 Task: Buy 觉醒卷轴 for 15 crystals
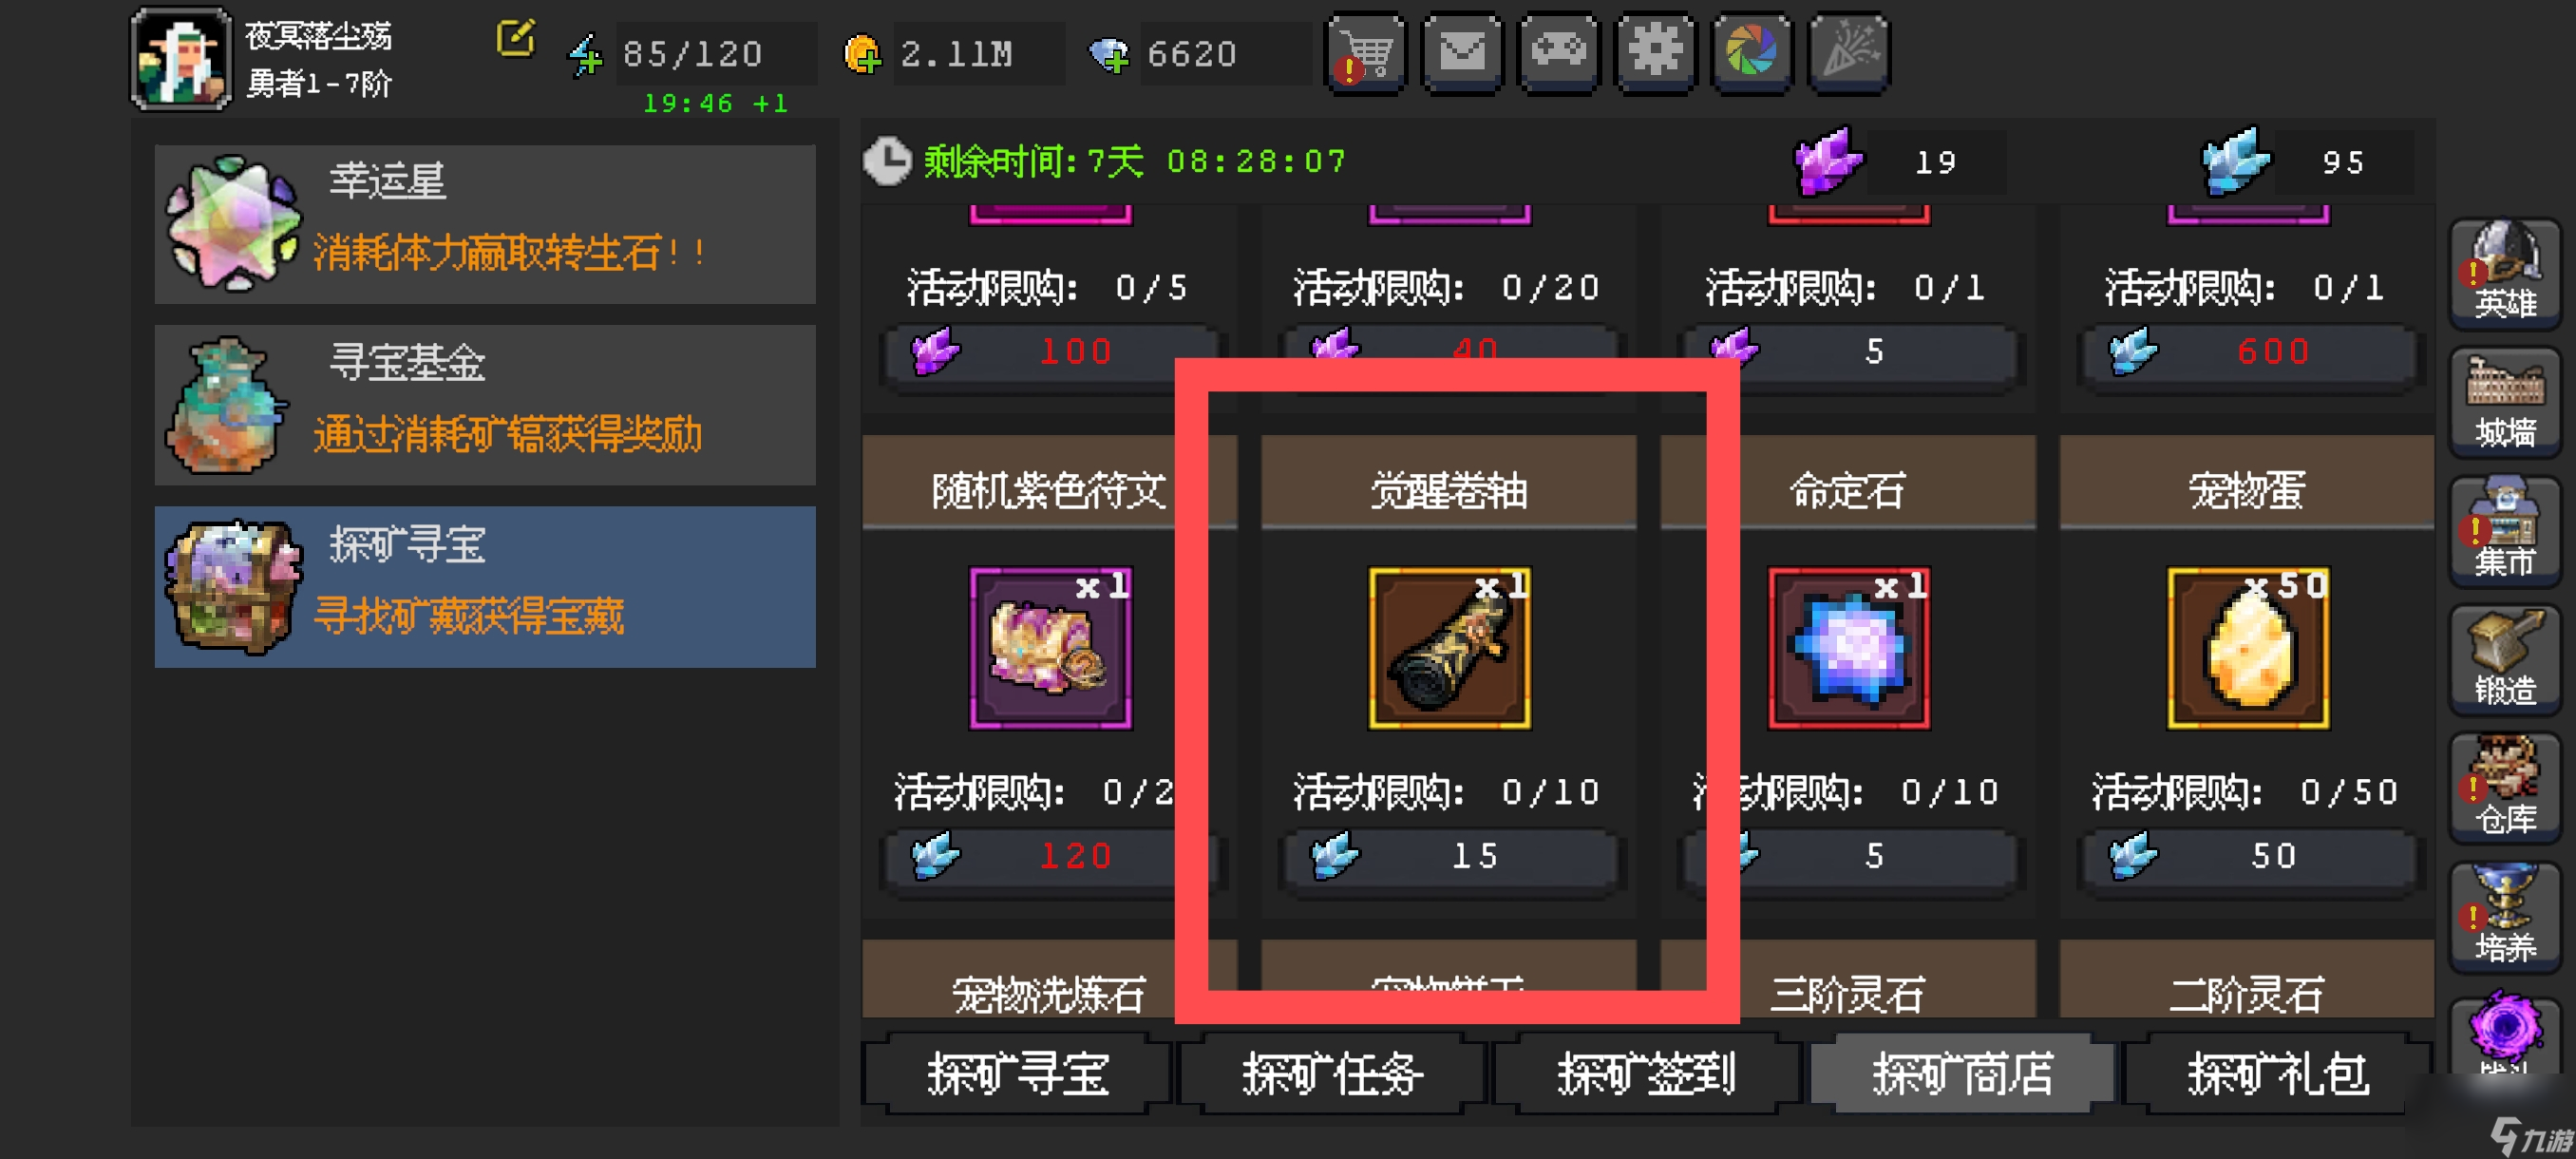[x=1450, y=856]
